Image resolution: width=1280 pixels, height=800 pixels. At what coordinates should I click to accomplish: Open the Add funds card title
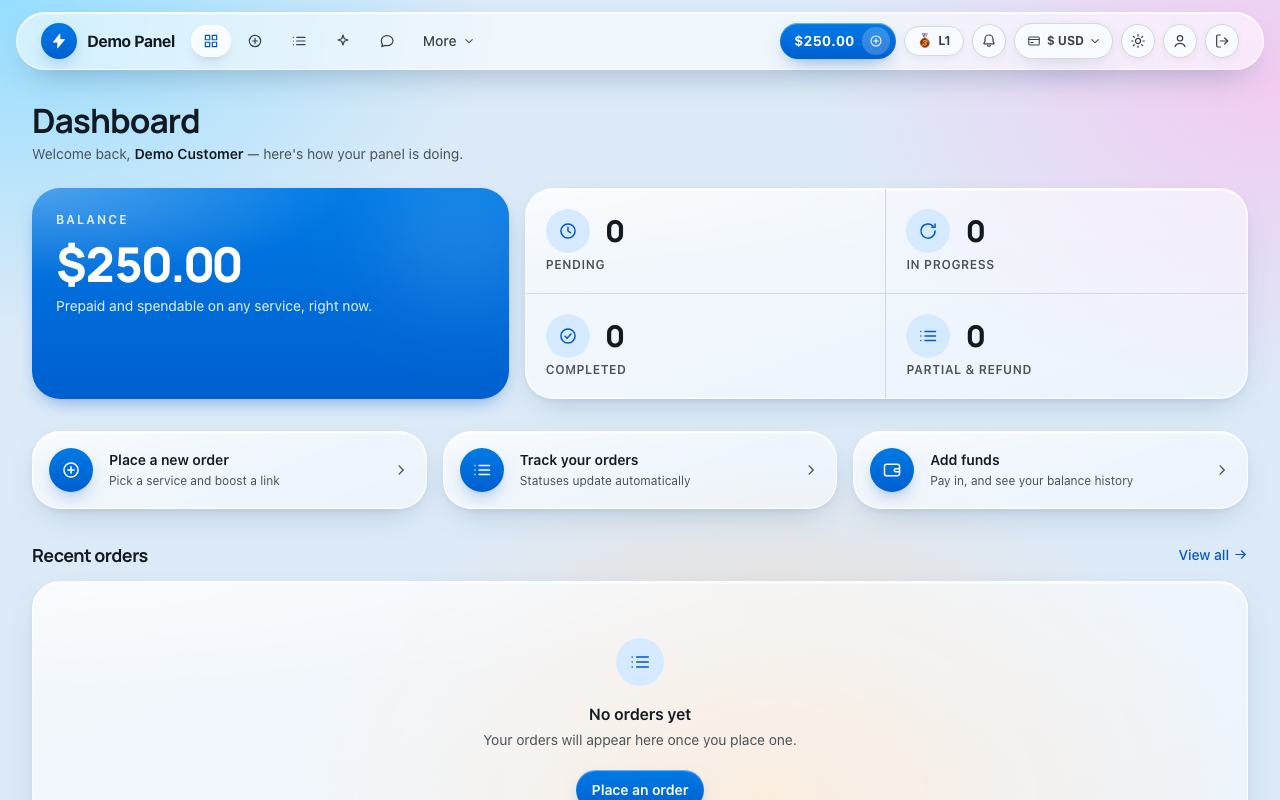pyautogui.click(x=965, y=460)
